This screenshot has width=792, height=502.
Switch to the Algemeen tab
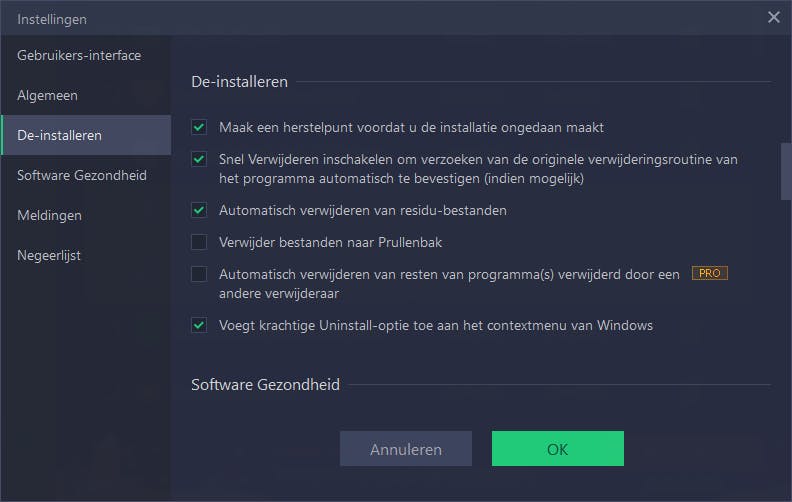(47, 95)
